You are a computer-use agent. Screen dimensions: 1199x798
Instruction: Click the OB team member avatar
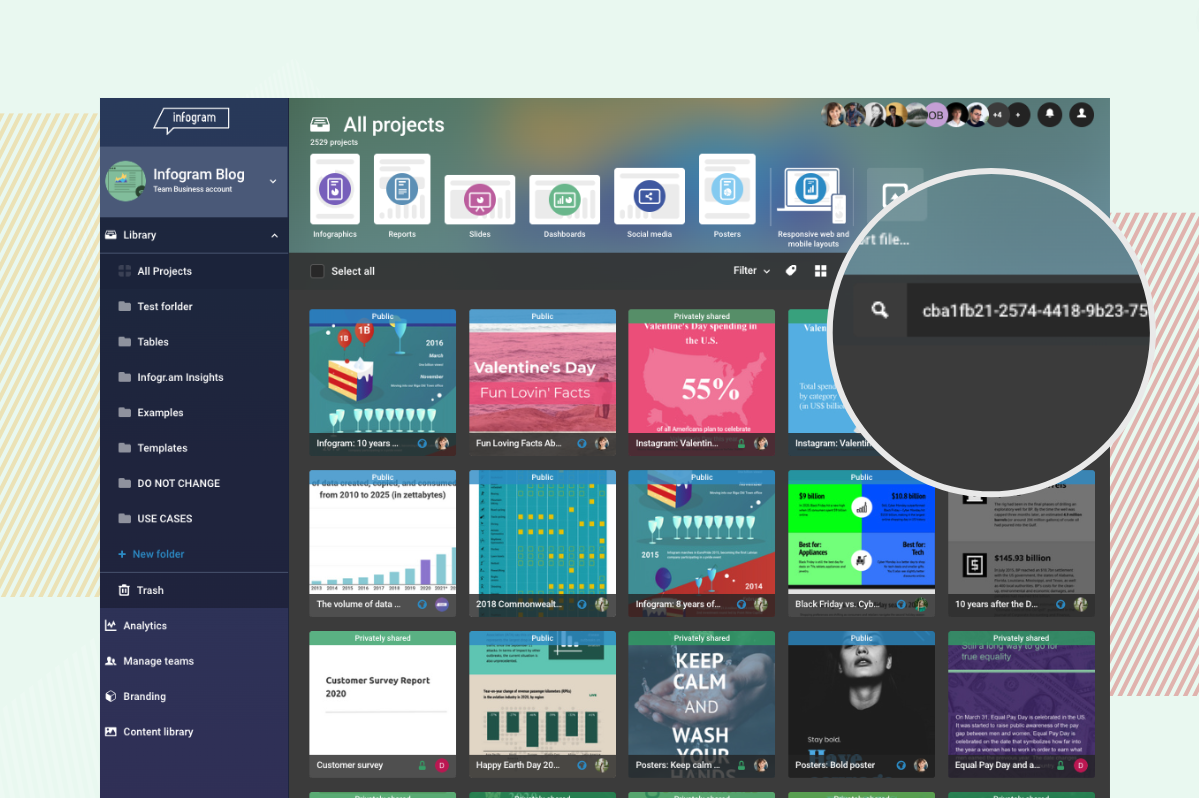935,115
